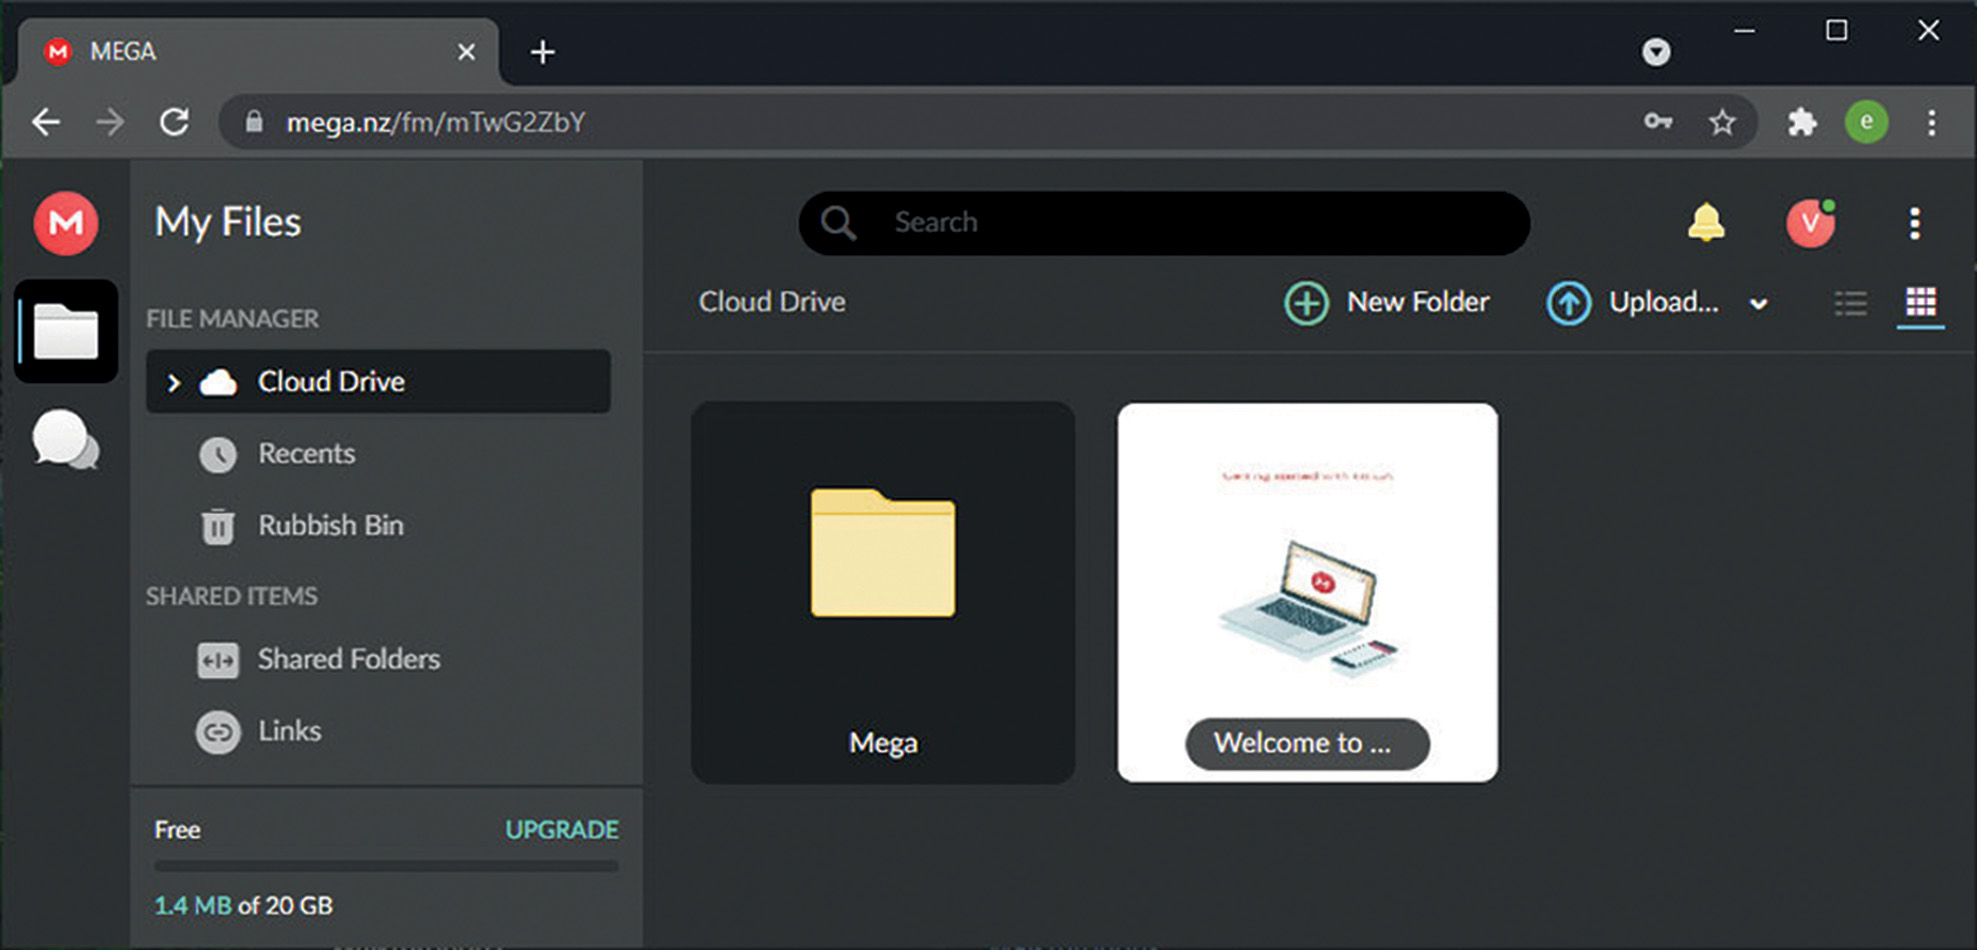Open Recents in the sidebar
The image size is (1977, 950).
(306, 454)
